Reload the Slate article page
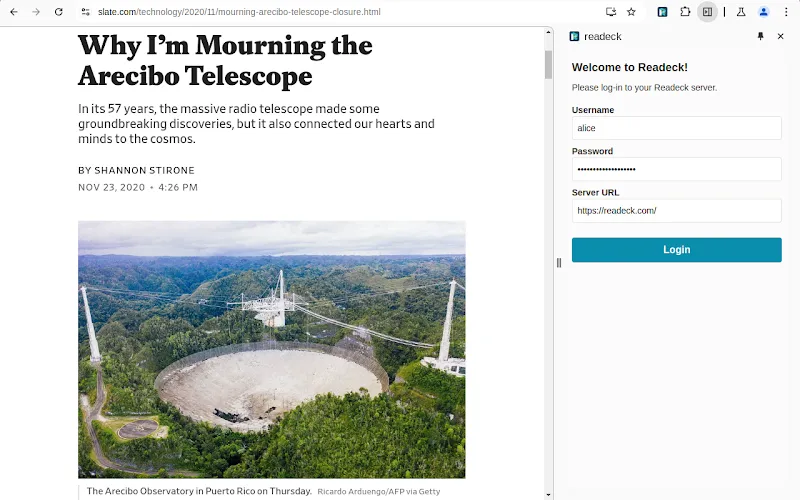The width and height of the screenshot is (800, 500). tap(58, 12)
